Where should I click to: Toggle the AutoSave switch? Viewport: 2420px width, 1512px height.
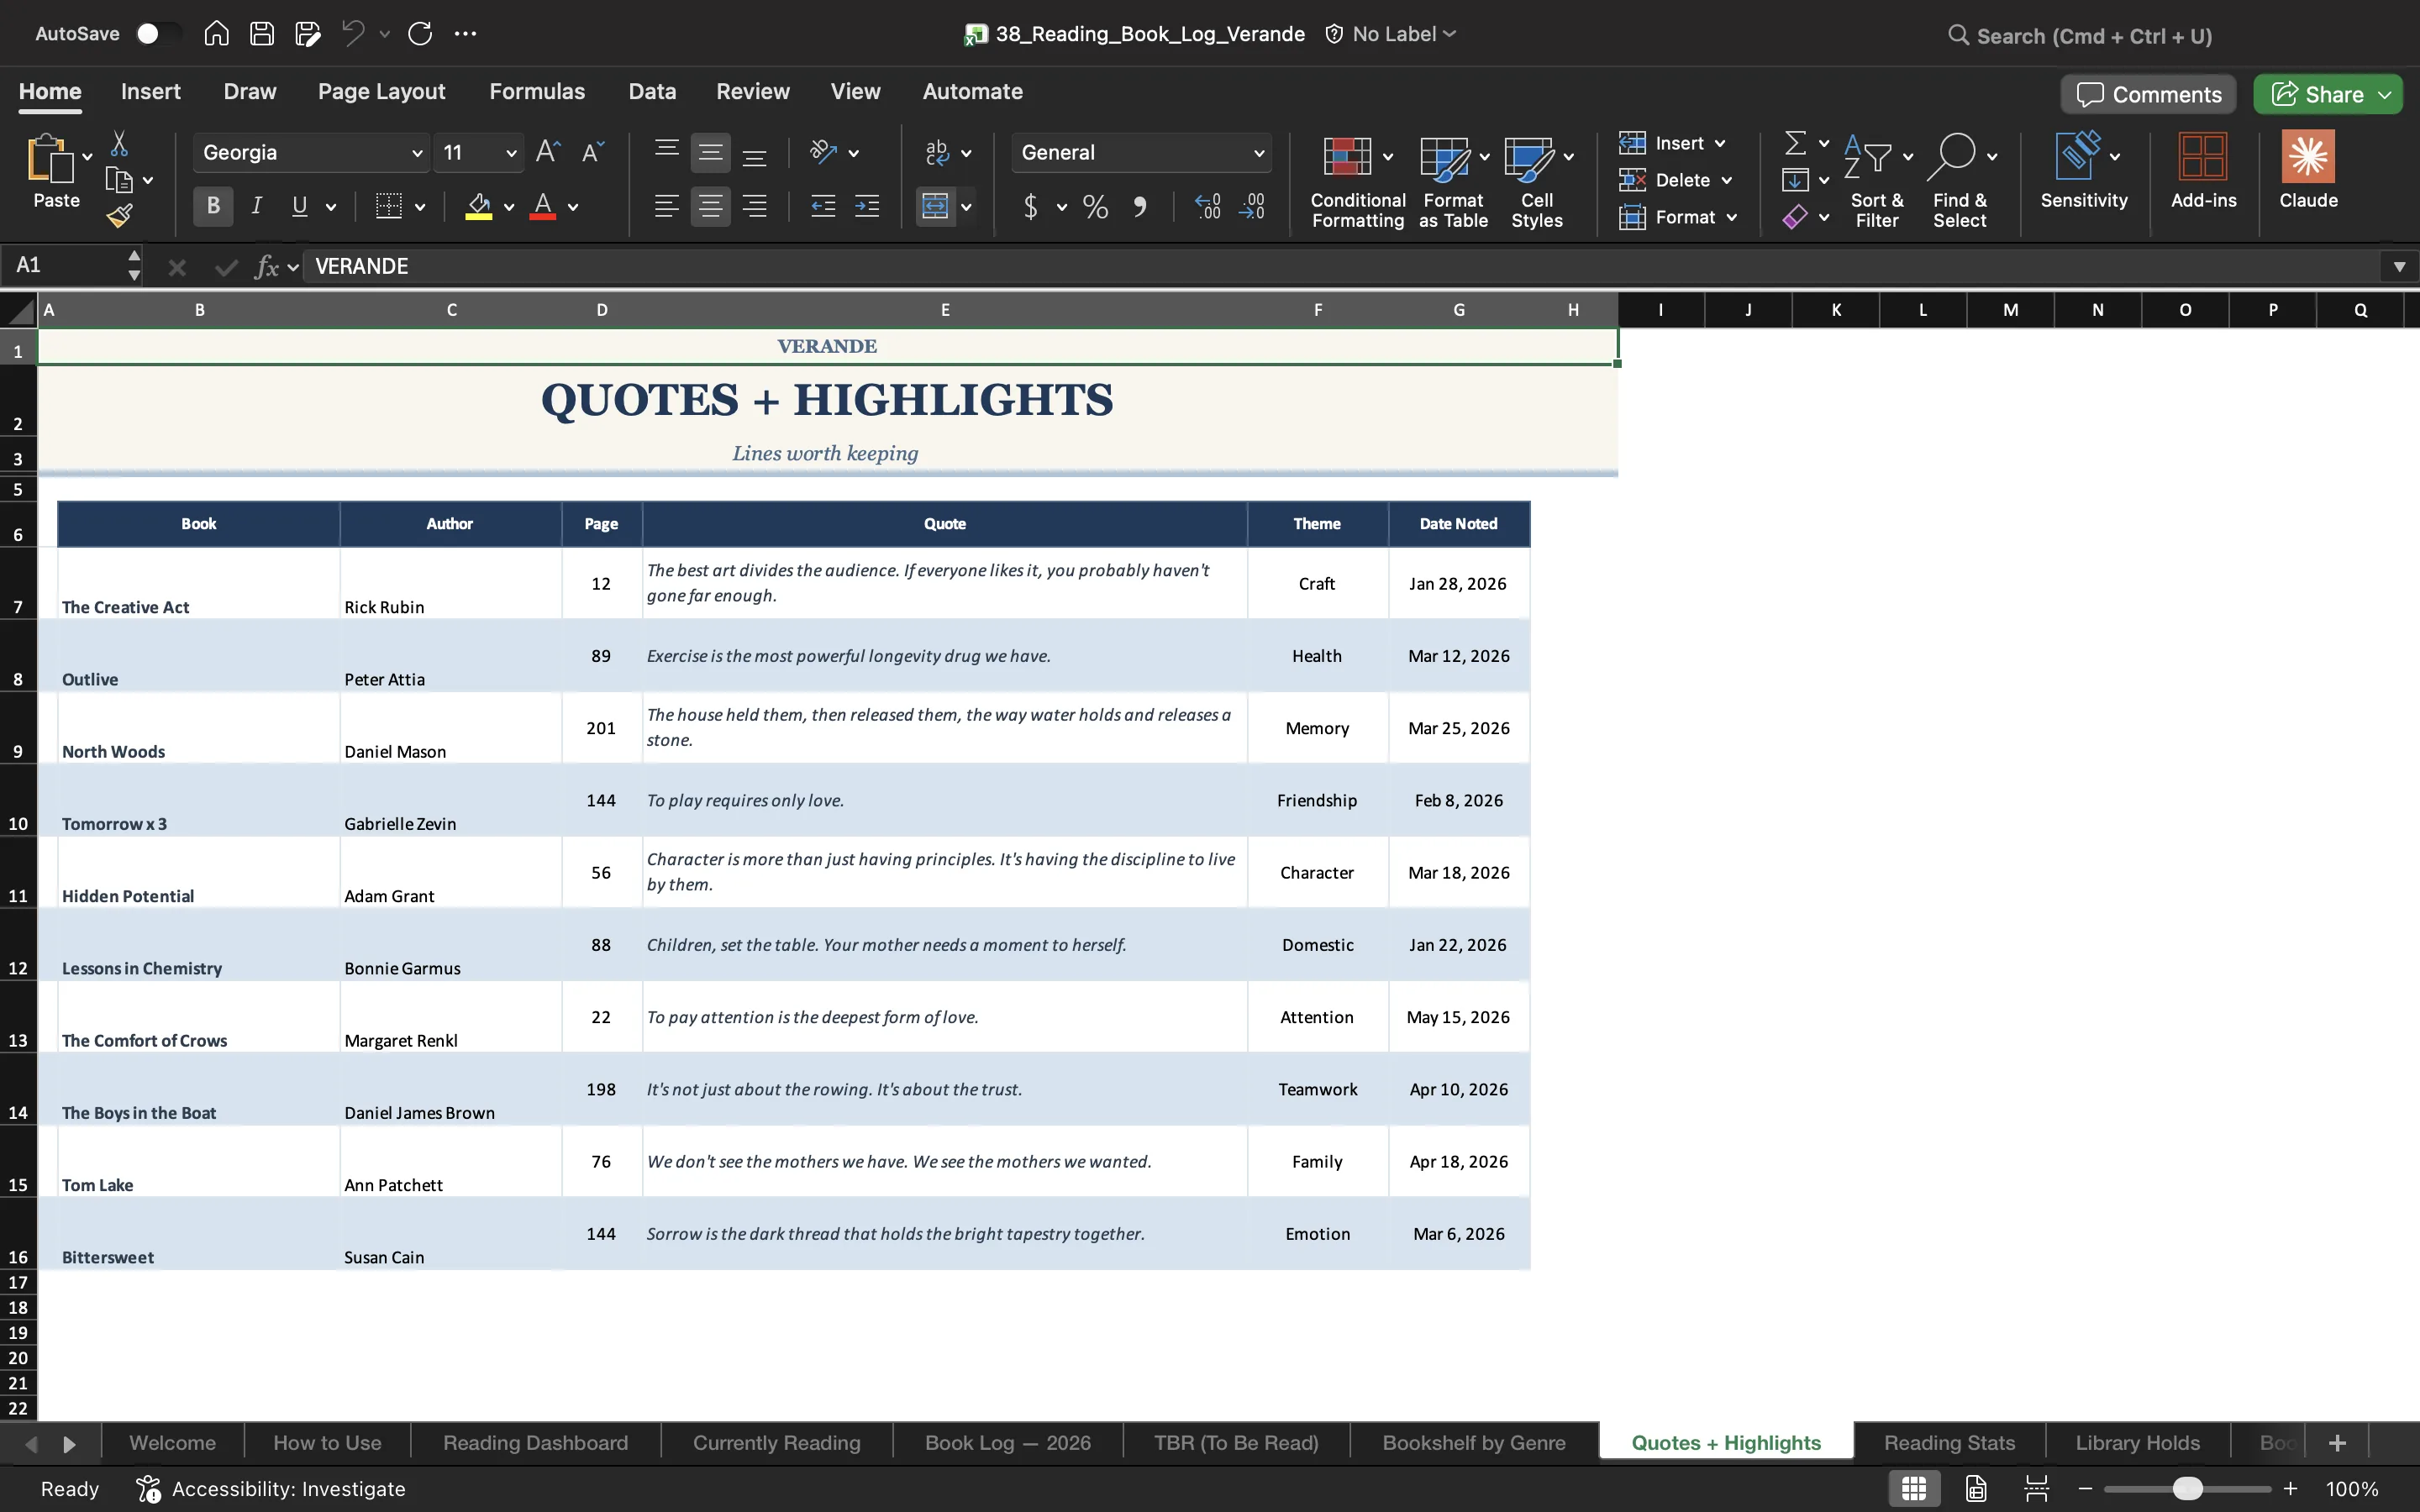tap(158, 34)
